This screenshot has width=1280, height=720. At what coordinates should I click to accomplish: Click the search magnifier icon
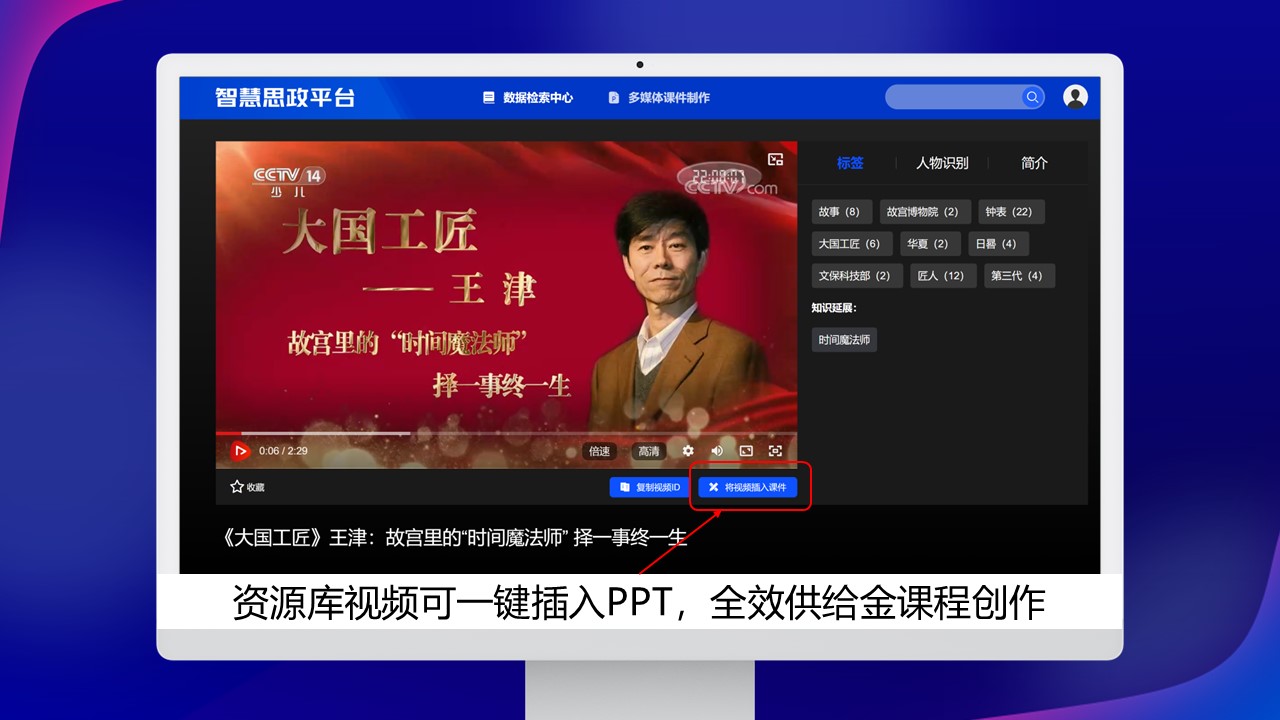point(1032,97)
